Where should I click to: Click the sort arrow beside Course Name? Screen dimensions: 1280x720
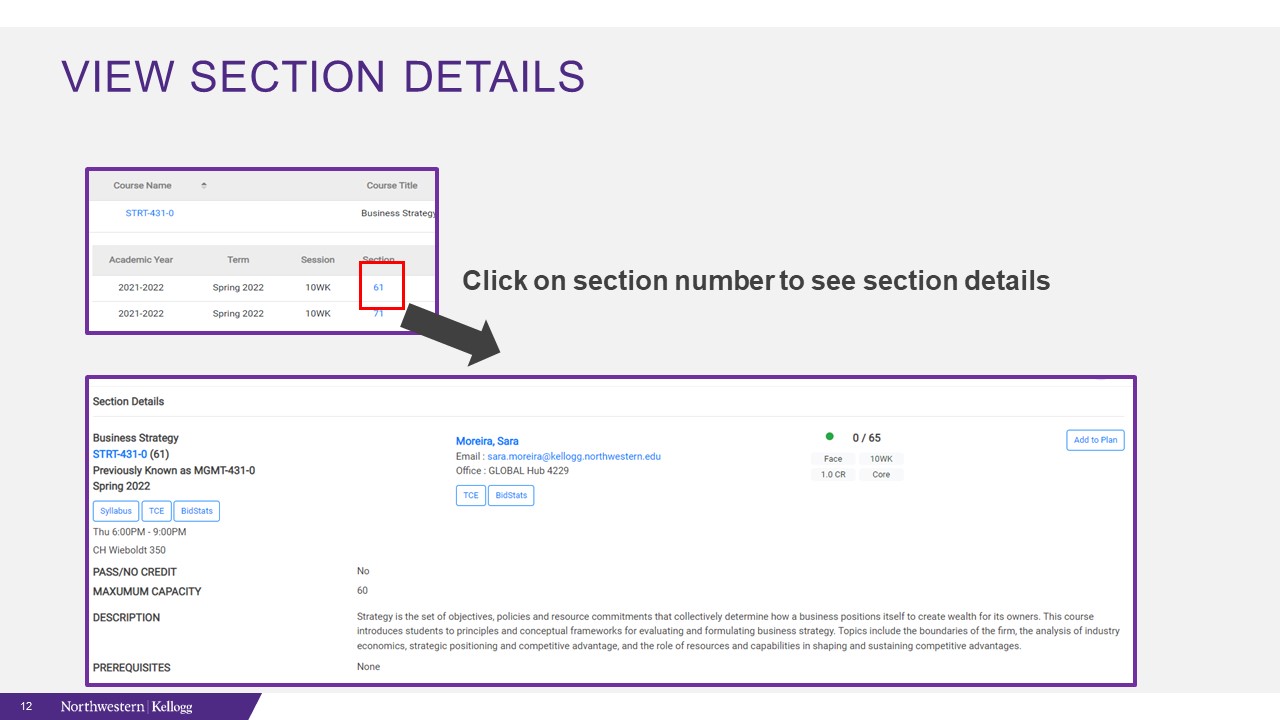coord(204,185)
